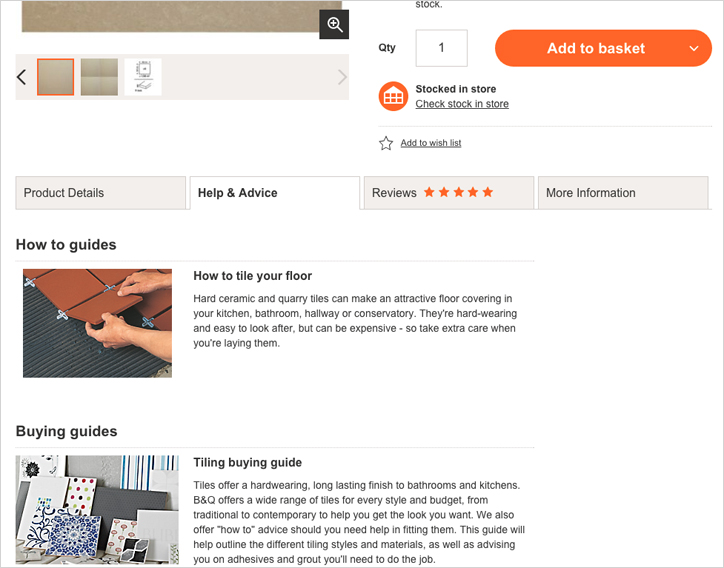Click the magnifier zoom icon on product image
Viewport: 724px width, 568px height.
click(x=334, y=24)
